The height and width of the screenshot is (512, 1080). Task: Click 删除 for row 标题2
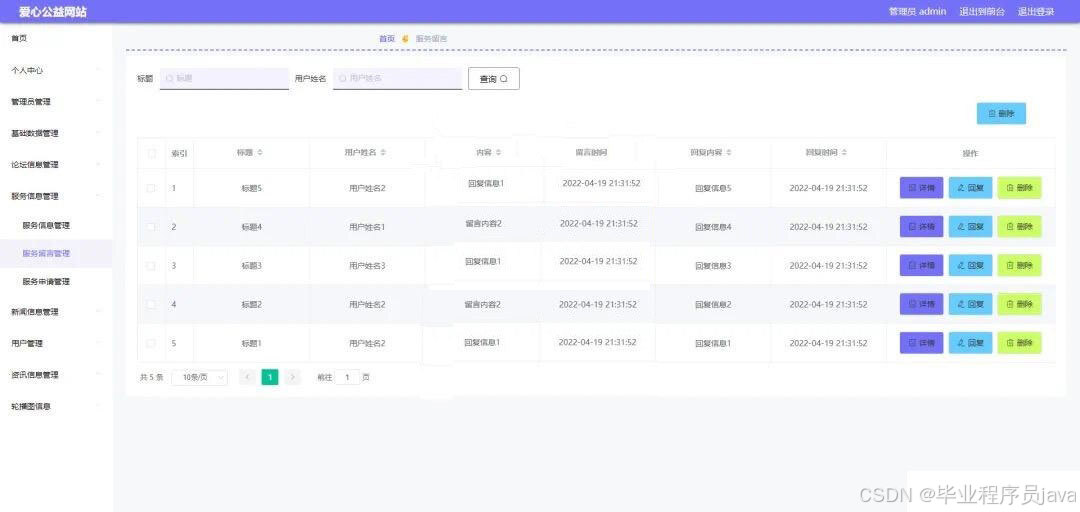(x=1019, y=304)
